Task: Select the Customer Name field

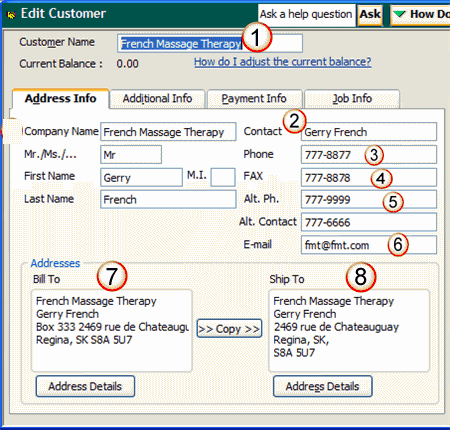Action: tap(210, 43)
